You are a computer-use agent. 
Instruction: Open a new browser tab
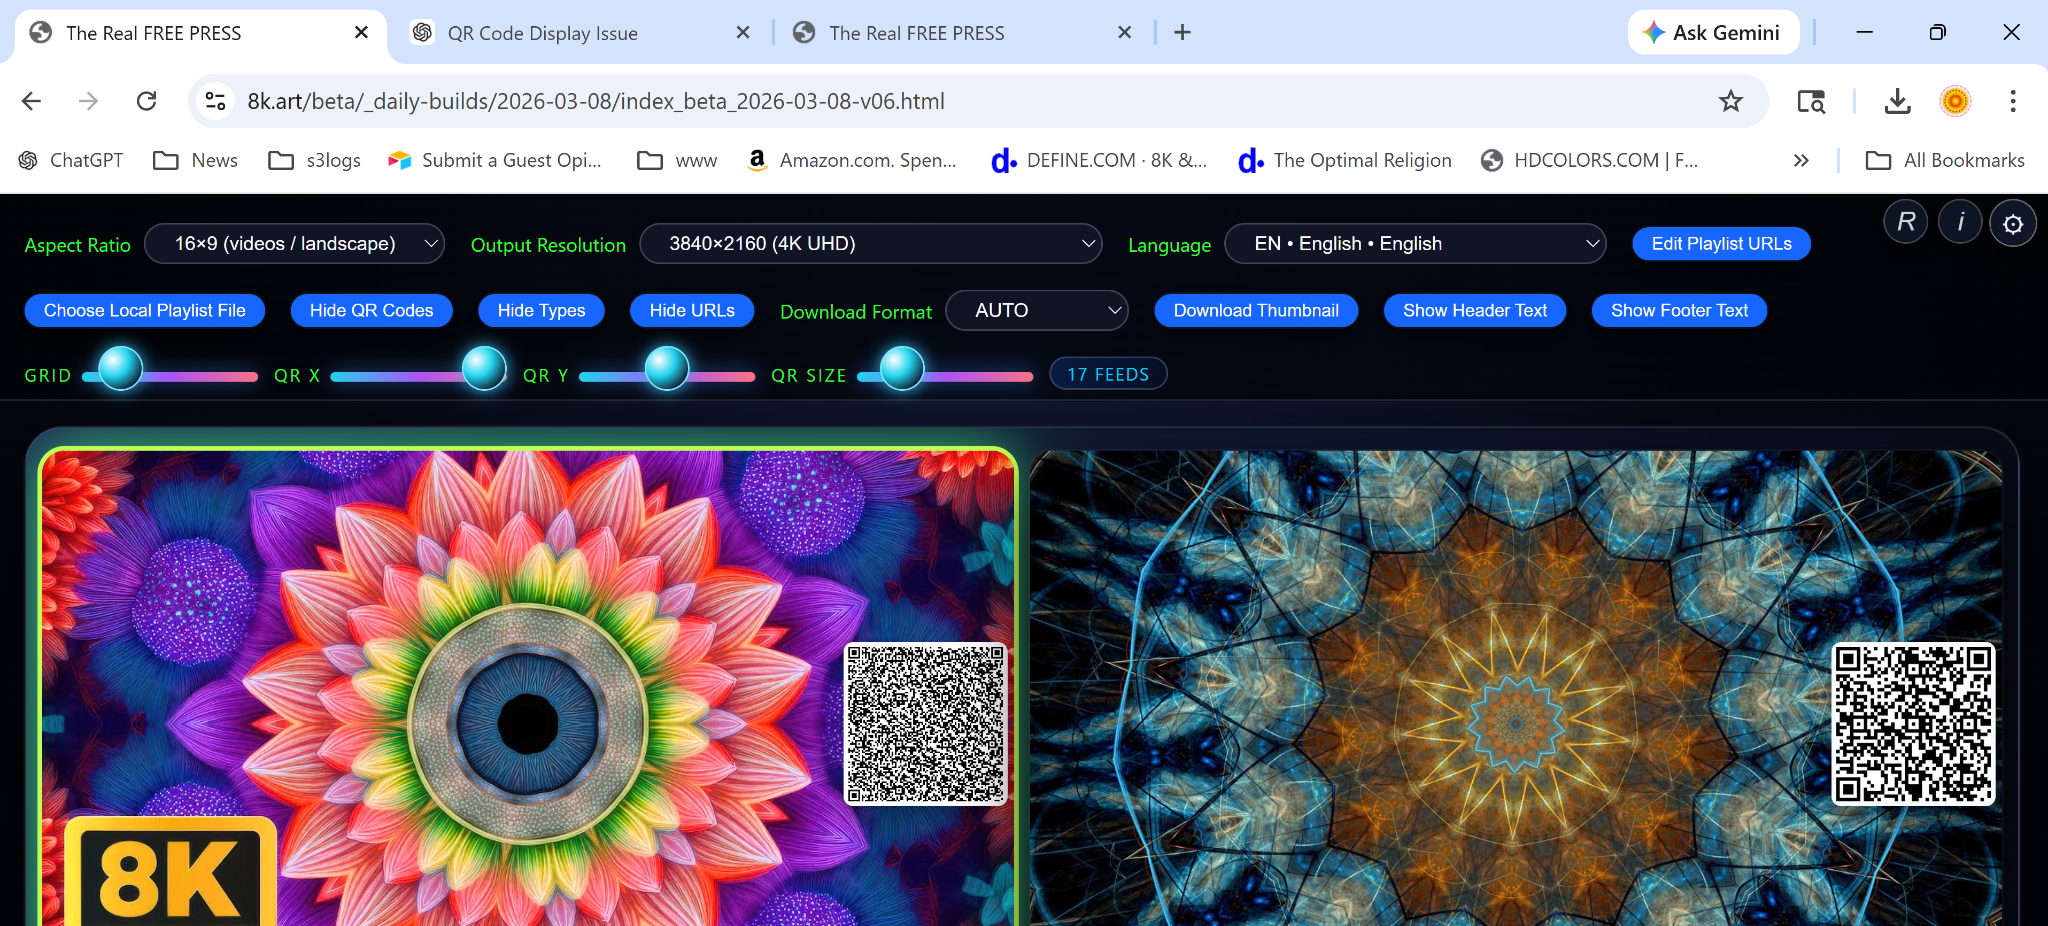click(x=1182, y=33)
